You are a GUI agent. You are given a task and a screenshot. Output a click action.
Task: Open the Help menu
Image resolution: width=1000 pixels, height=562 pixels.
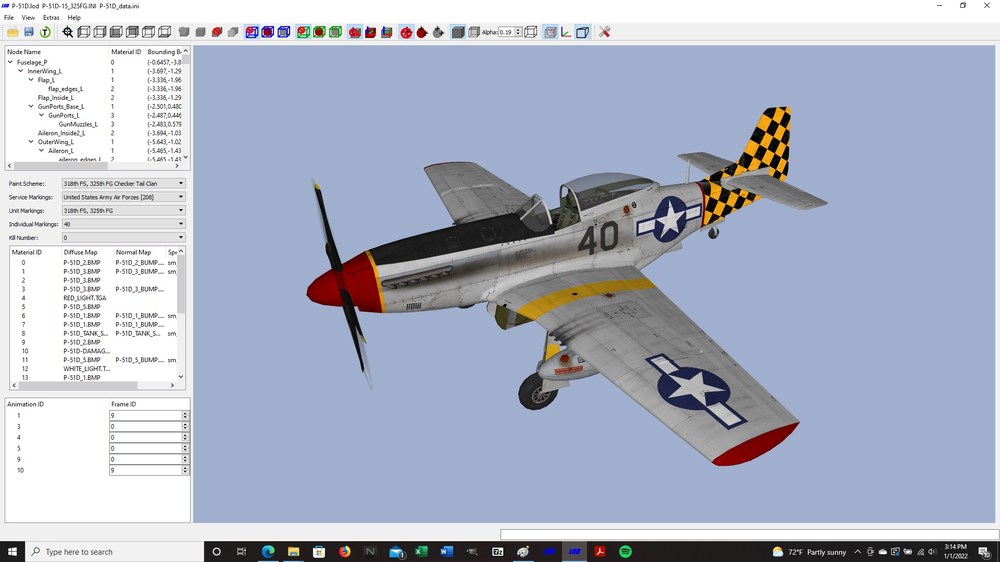click(x=74, y=18)
